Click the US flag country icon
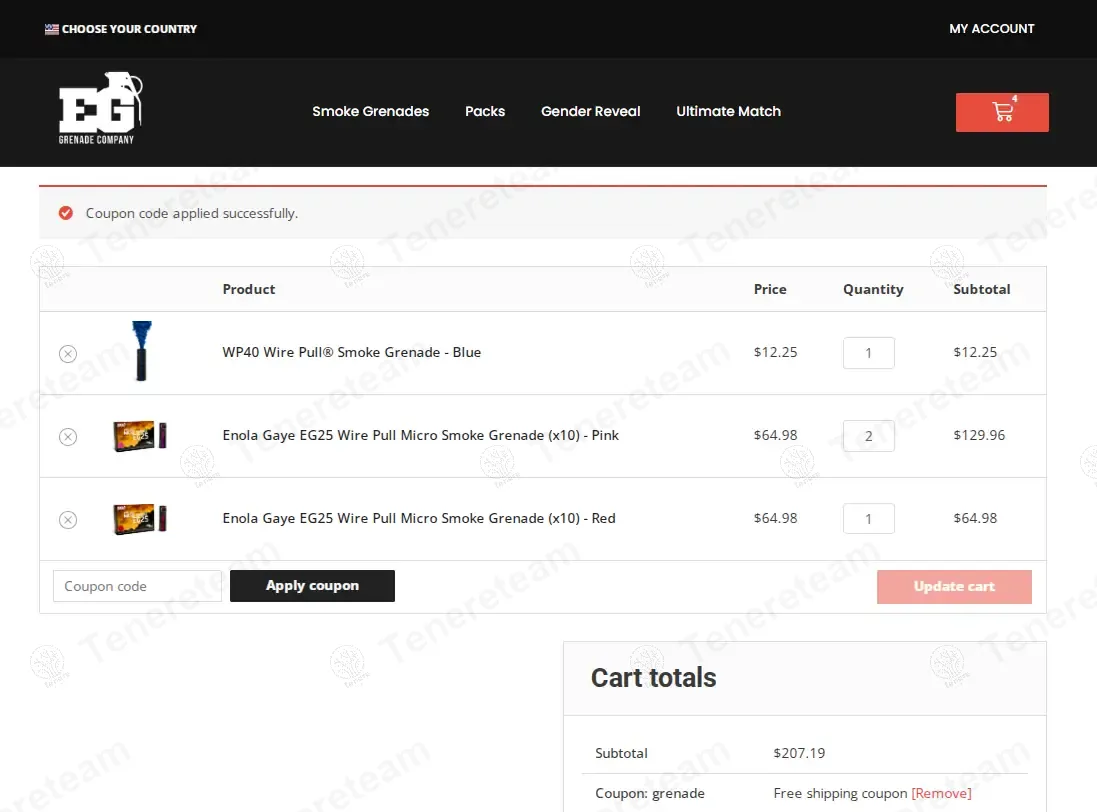The height and width of the screenshot is (812, 1097). pyautogui.click(x=51, y=29)
